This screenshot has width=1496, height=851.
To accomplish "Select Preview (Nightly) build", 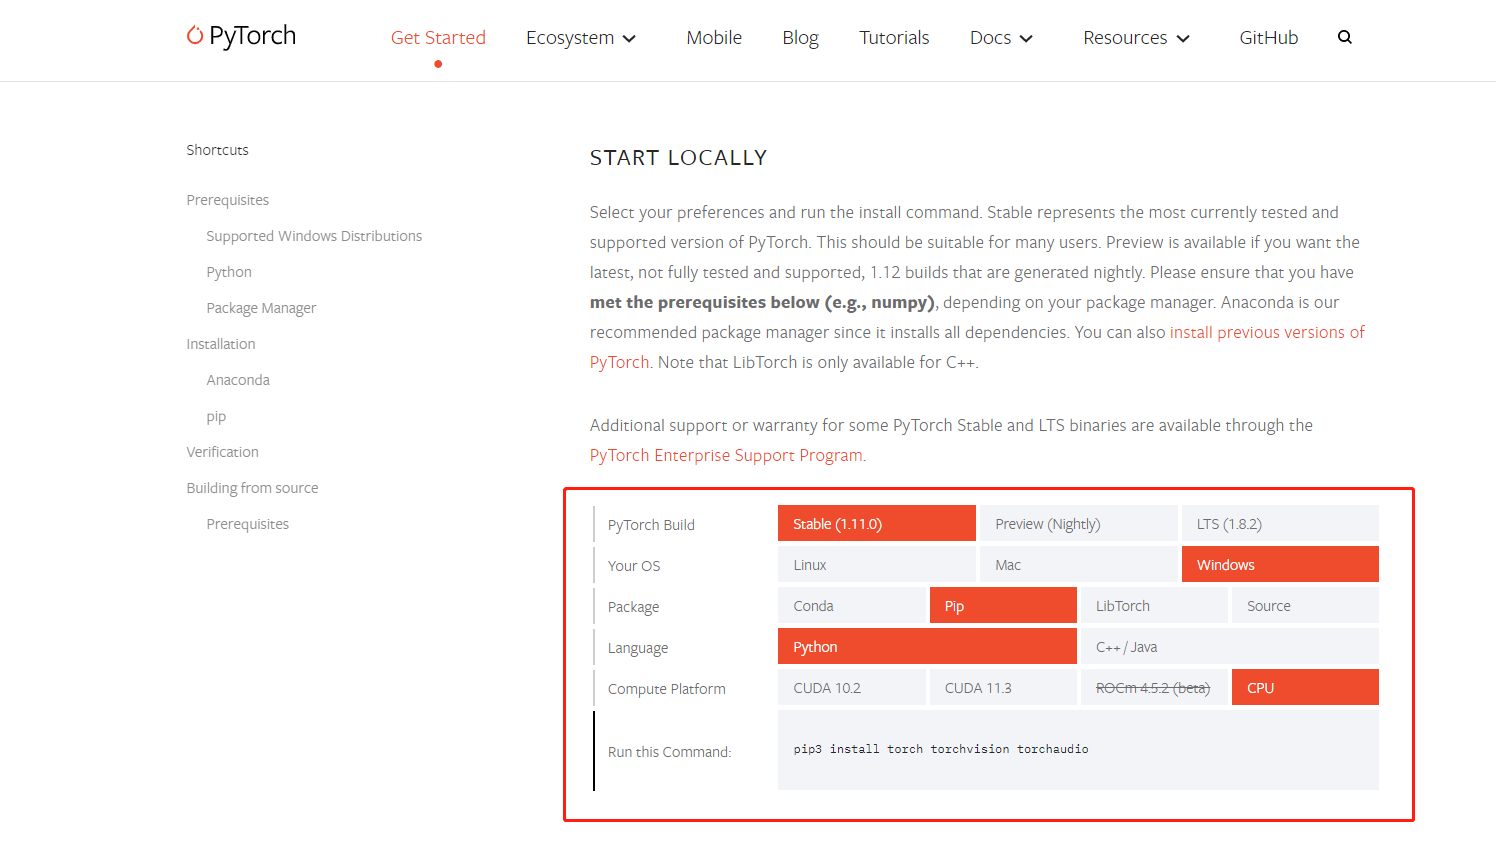I will 1078,523.
